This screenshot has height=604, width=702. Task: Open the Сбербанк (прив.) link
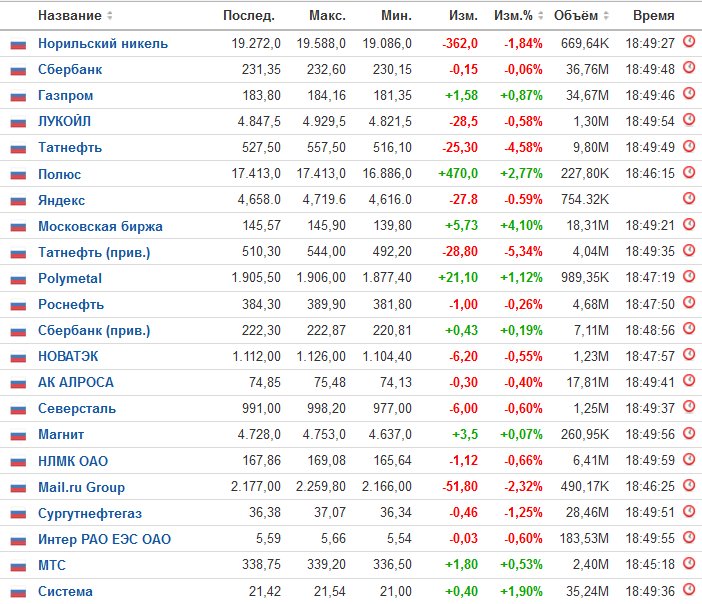tap(94, 330)
